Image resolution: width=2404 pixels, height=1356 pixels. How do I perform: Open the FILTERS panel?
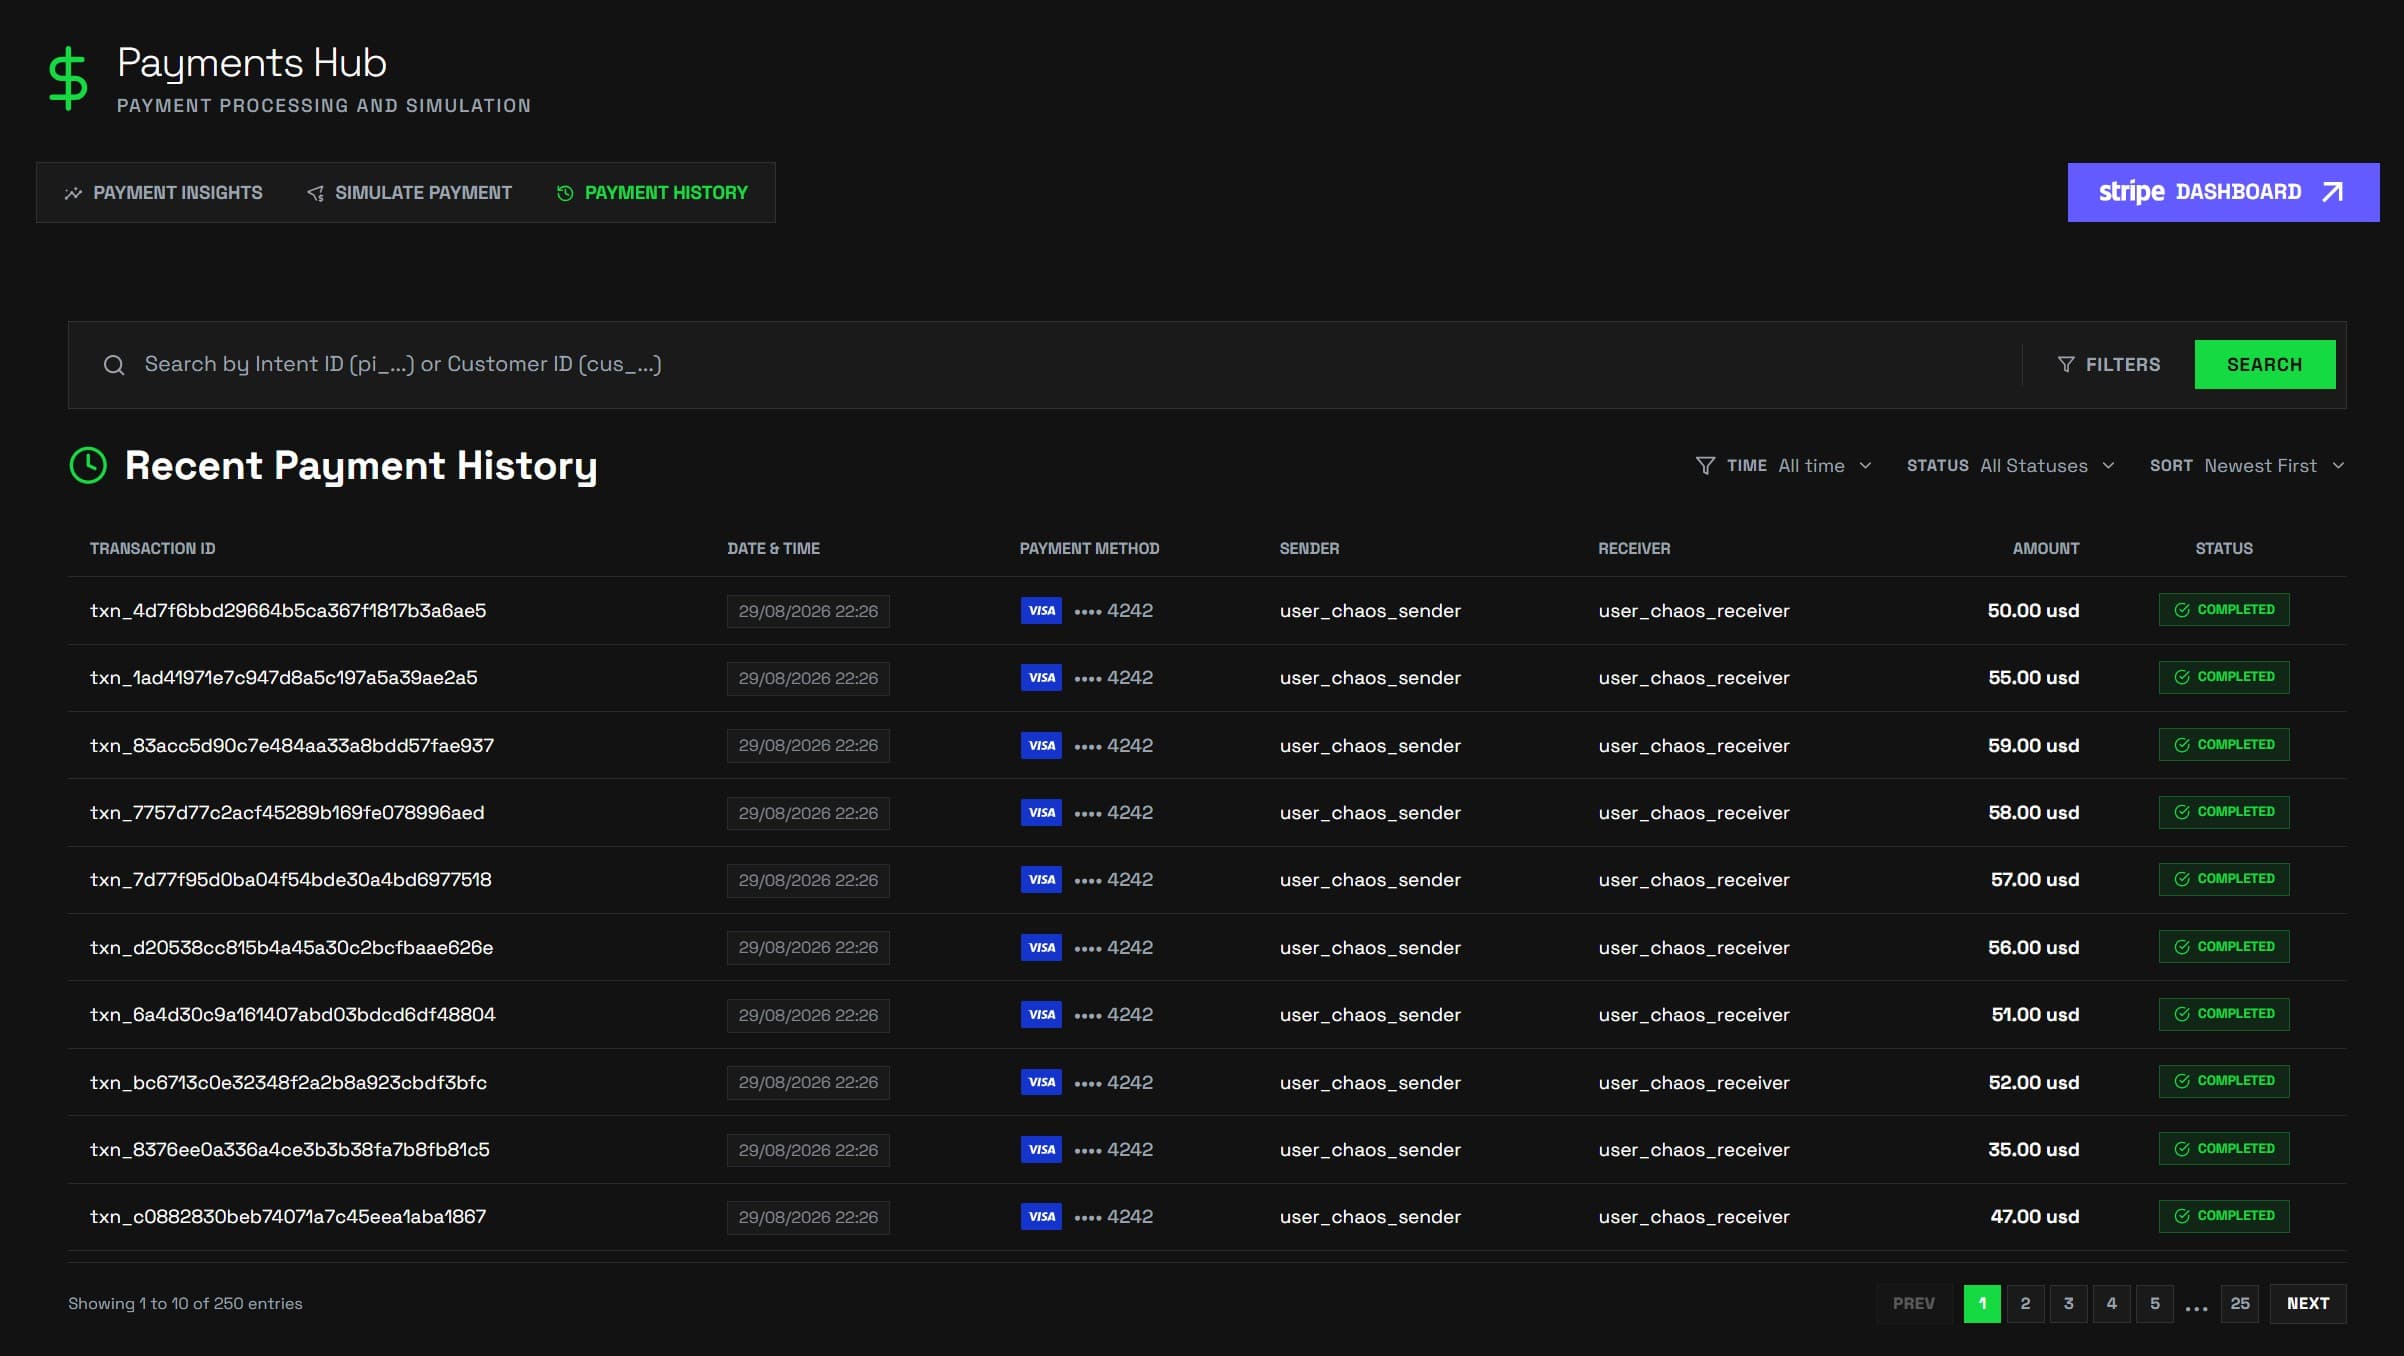[2109, 365]
